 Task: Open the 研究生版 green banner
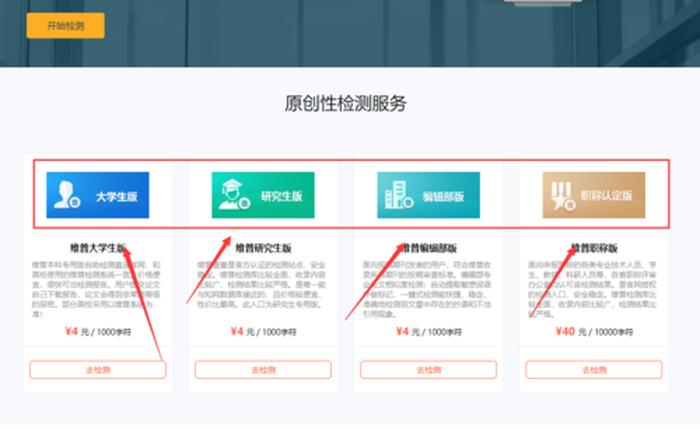263,195
